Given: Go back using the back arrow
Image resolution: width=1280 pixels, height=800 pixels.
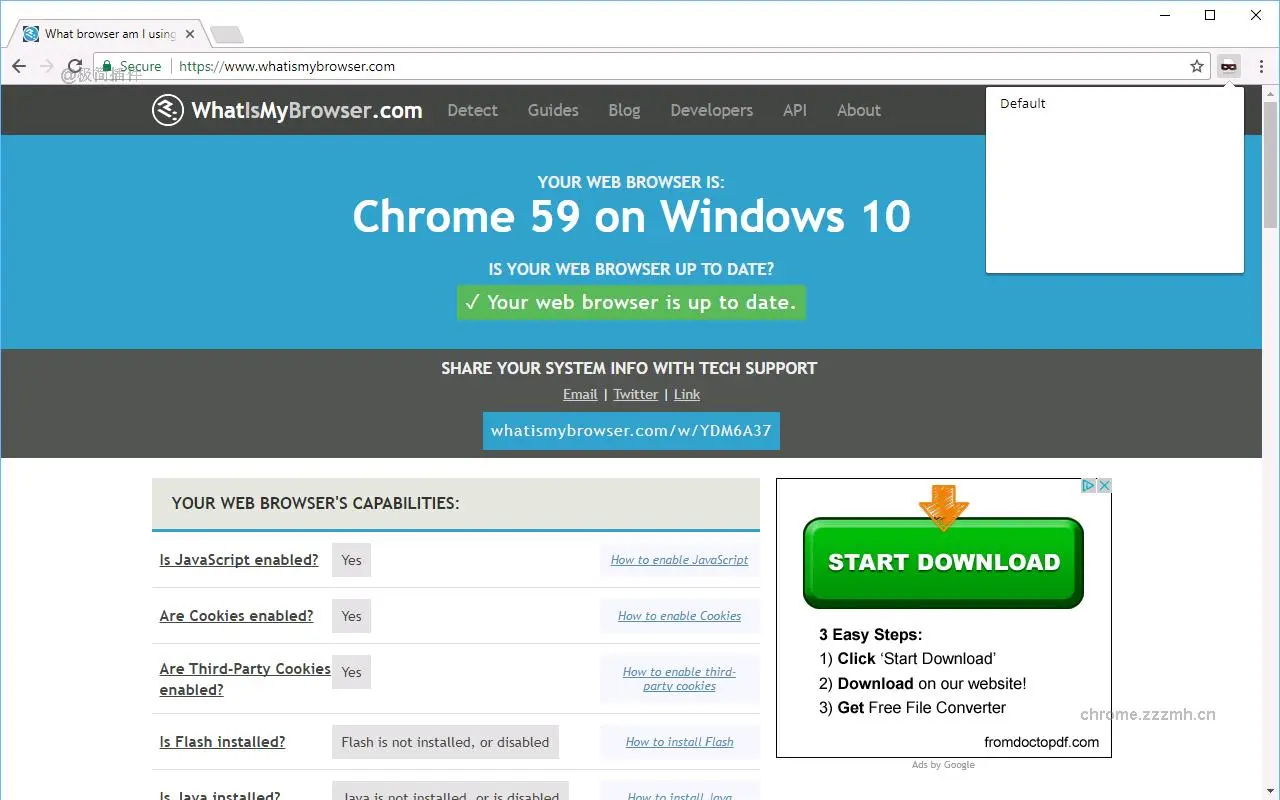Looking at the screenshot, I should click(x=18, y=66).
